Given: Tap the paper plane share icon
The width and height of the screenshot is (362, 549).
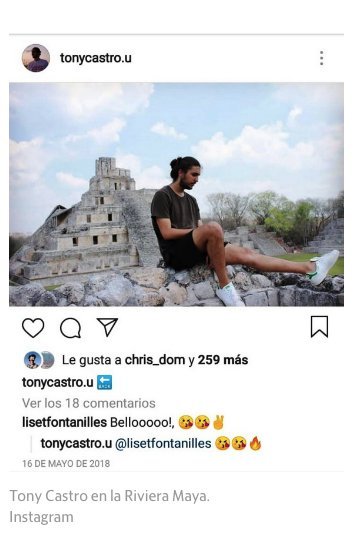Looking at the screenshot, I should click(x=107, y=327).
